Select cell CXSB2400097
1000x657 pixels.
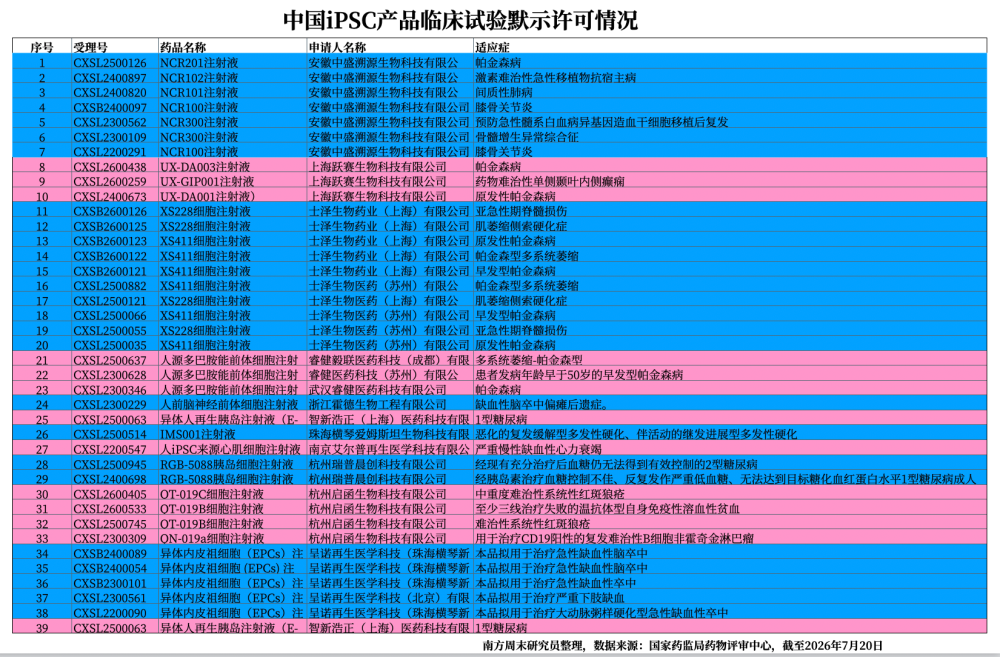pos(110,107)
